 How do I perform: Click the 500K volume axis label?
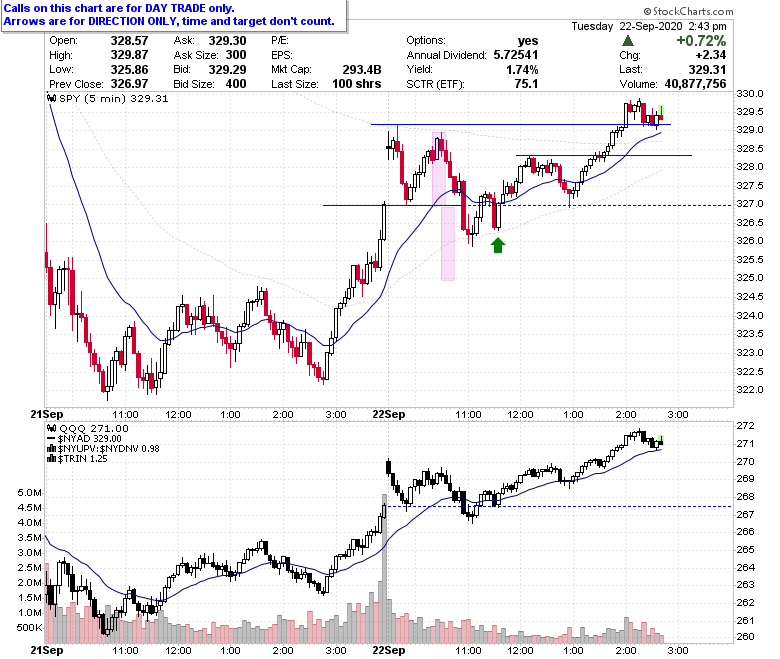29,628
